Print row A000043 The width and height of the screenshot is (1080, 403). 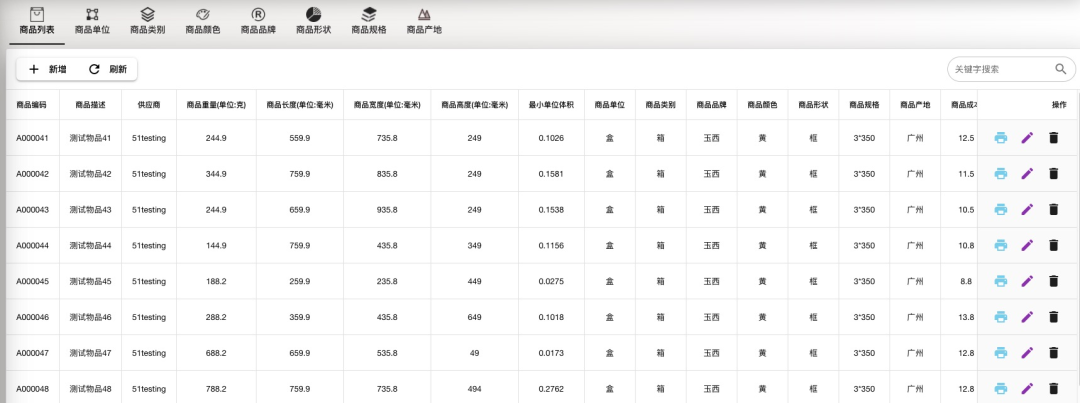[x=1001, y=209]
